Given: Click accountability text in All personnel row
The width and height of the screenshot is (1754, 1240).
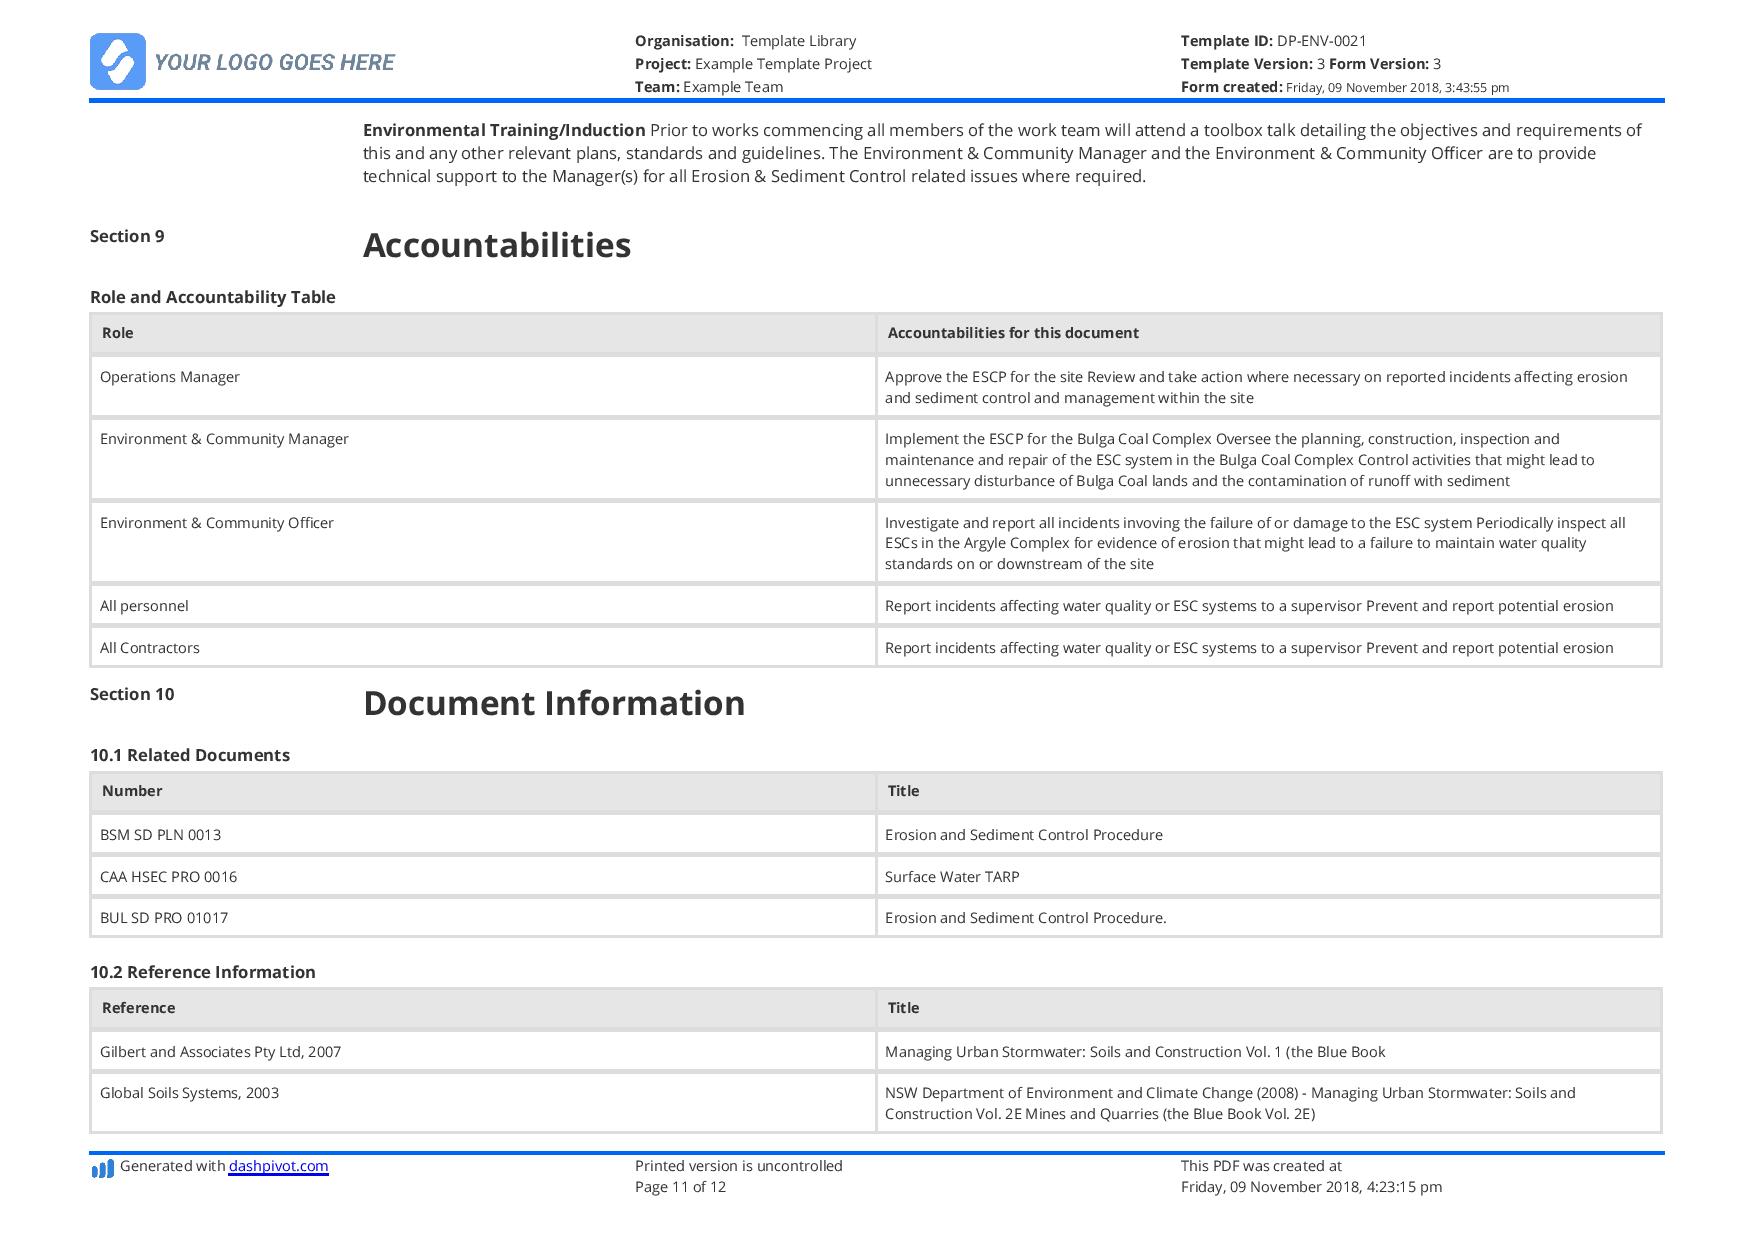Looking at the screenshot, I should click(1249, 606).
